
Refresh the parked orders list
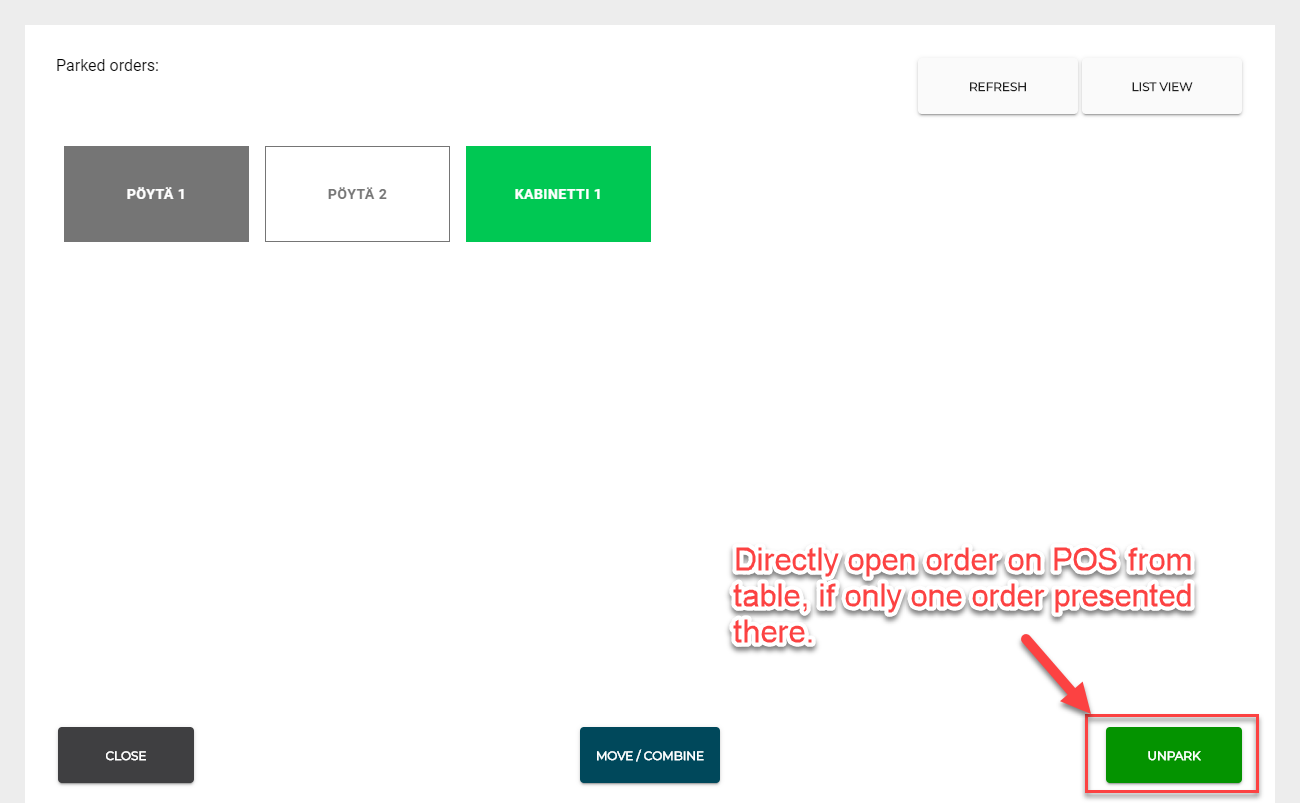tap(997, 87)
